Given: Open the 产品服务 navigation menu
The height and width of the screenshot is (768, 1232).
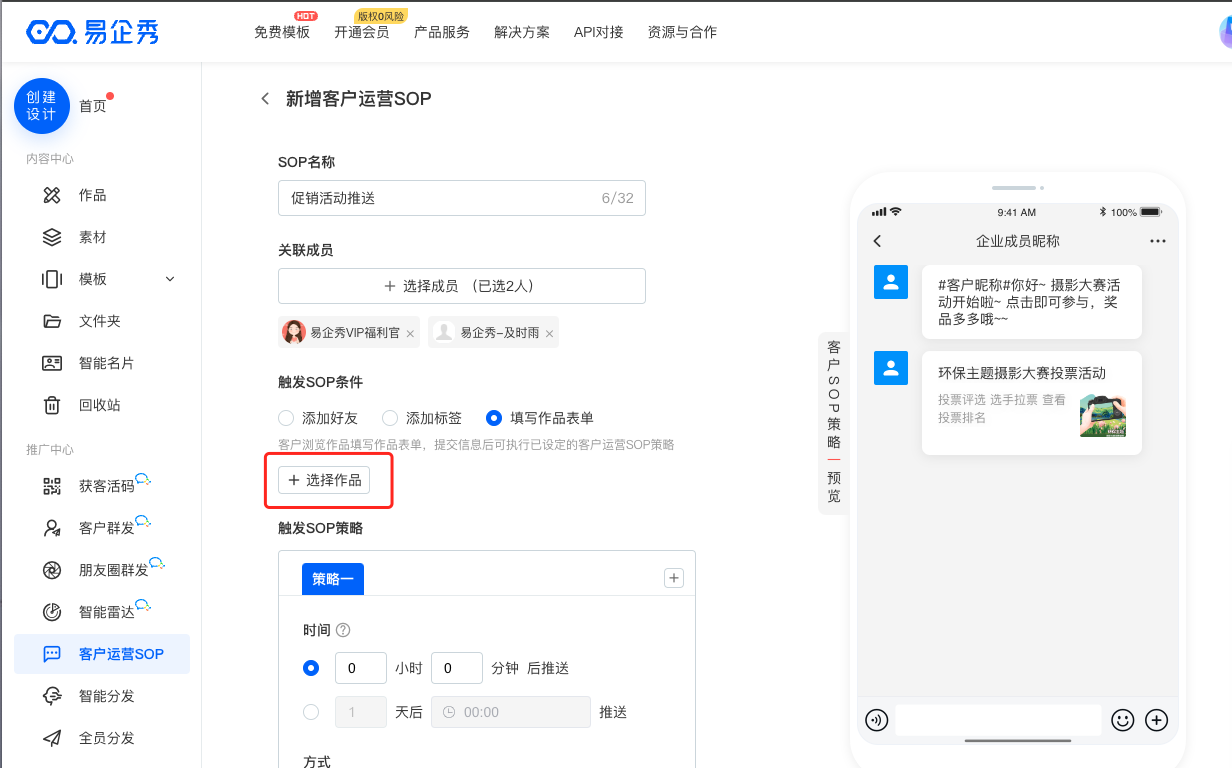Looking at the screenshot, I should pyautogui.click(x=441, y=32).
